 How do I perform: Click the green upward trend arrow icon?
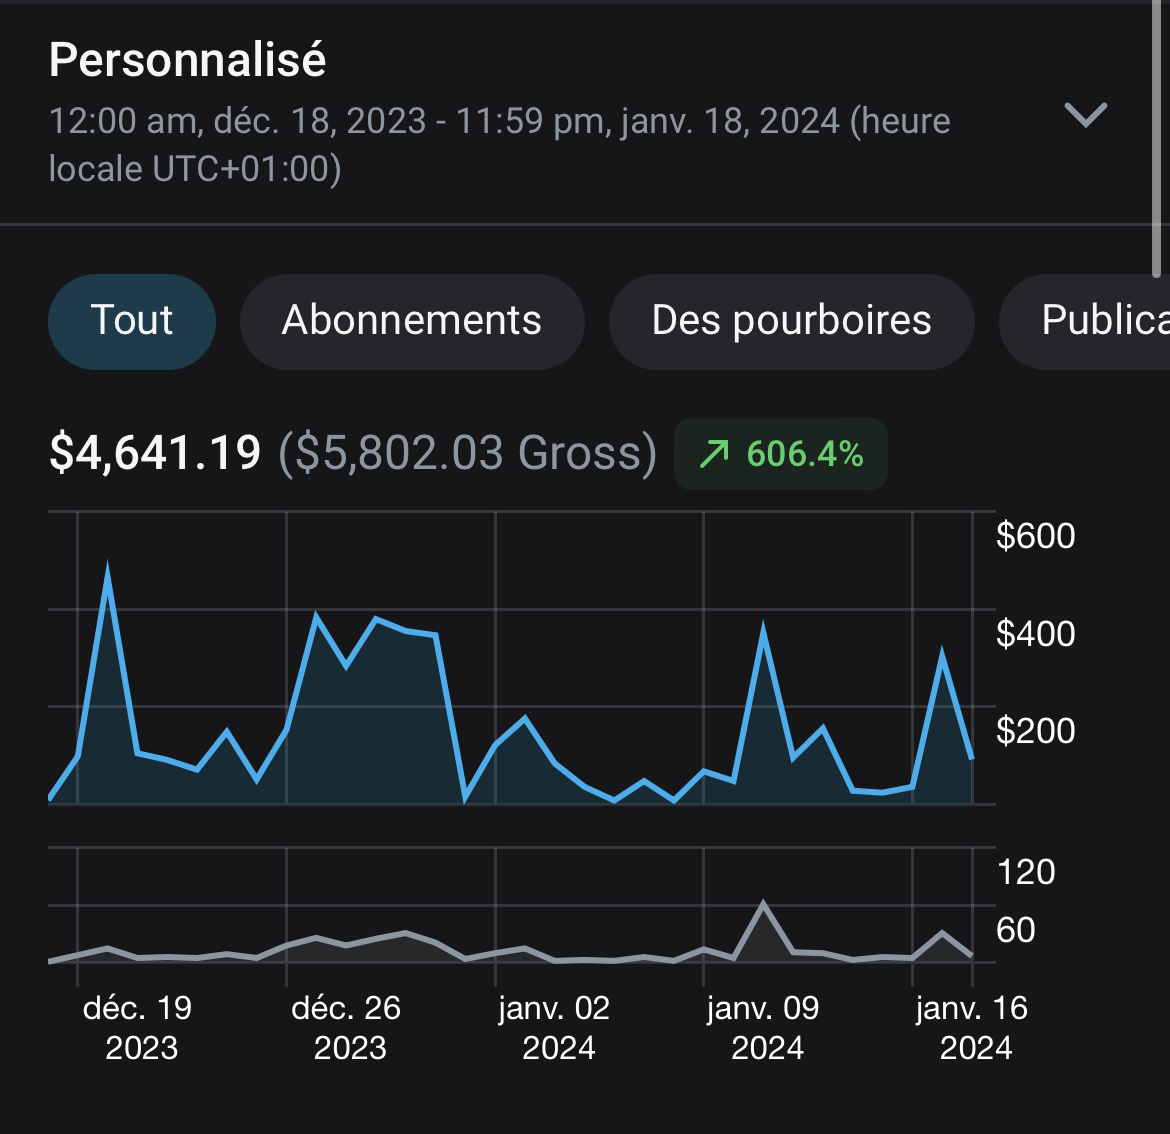712,454
